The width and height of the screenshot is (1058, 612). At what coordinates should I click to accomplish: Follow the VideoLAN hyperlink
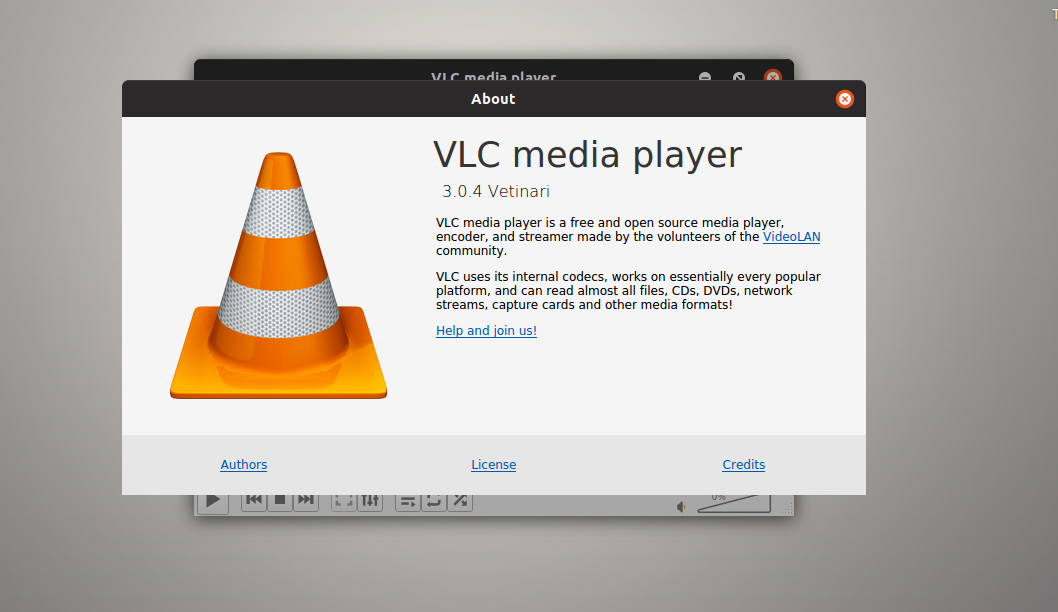pyautogui.click(x=791, y=237)
